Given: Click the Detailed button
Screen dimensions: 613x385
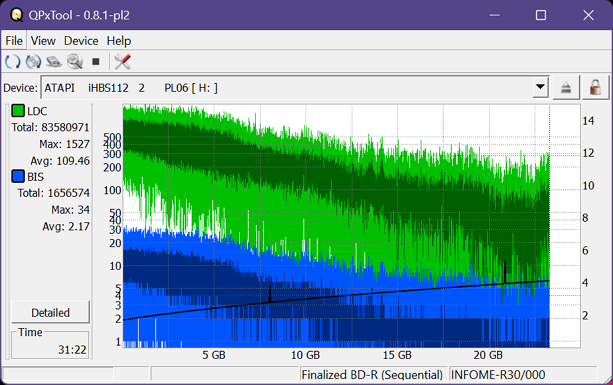Looking at the screenshot, I should coord(50,312).
